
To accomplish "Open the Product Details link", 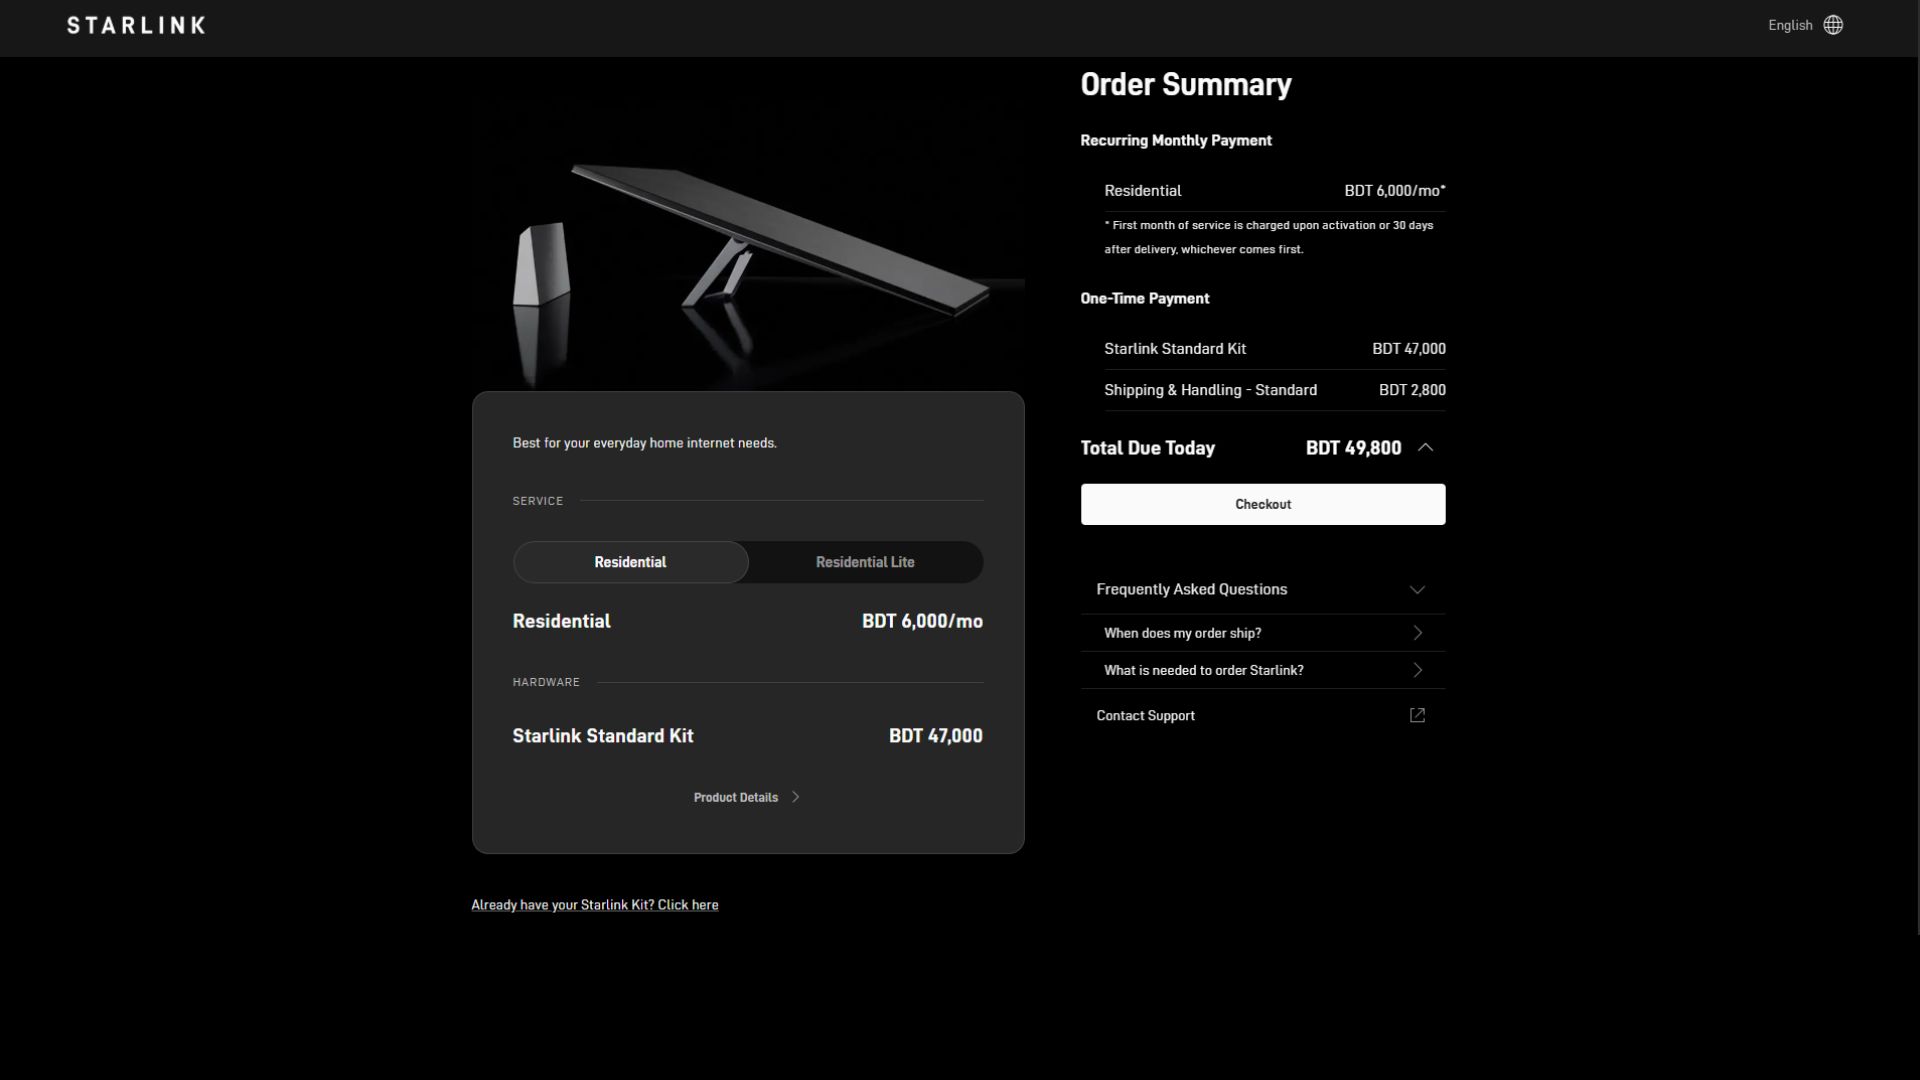I will [735, 797].
